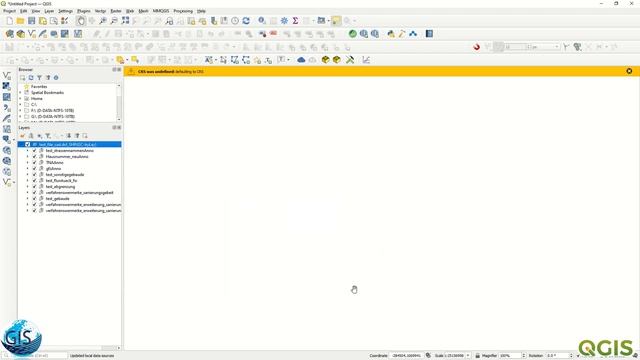Screen dimensions: 640x360
Task: Select the Zoom Out magnifier tool
Action: point(114,21)
